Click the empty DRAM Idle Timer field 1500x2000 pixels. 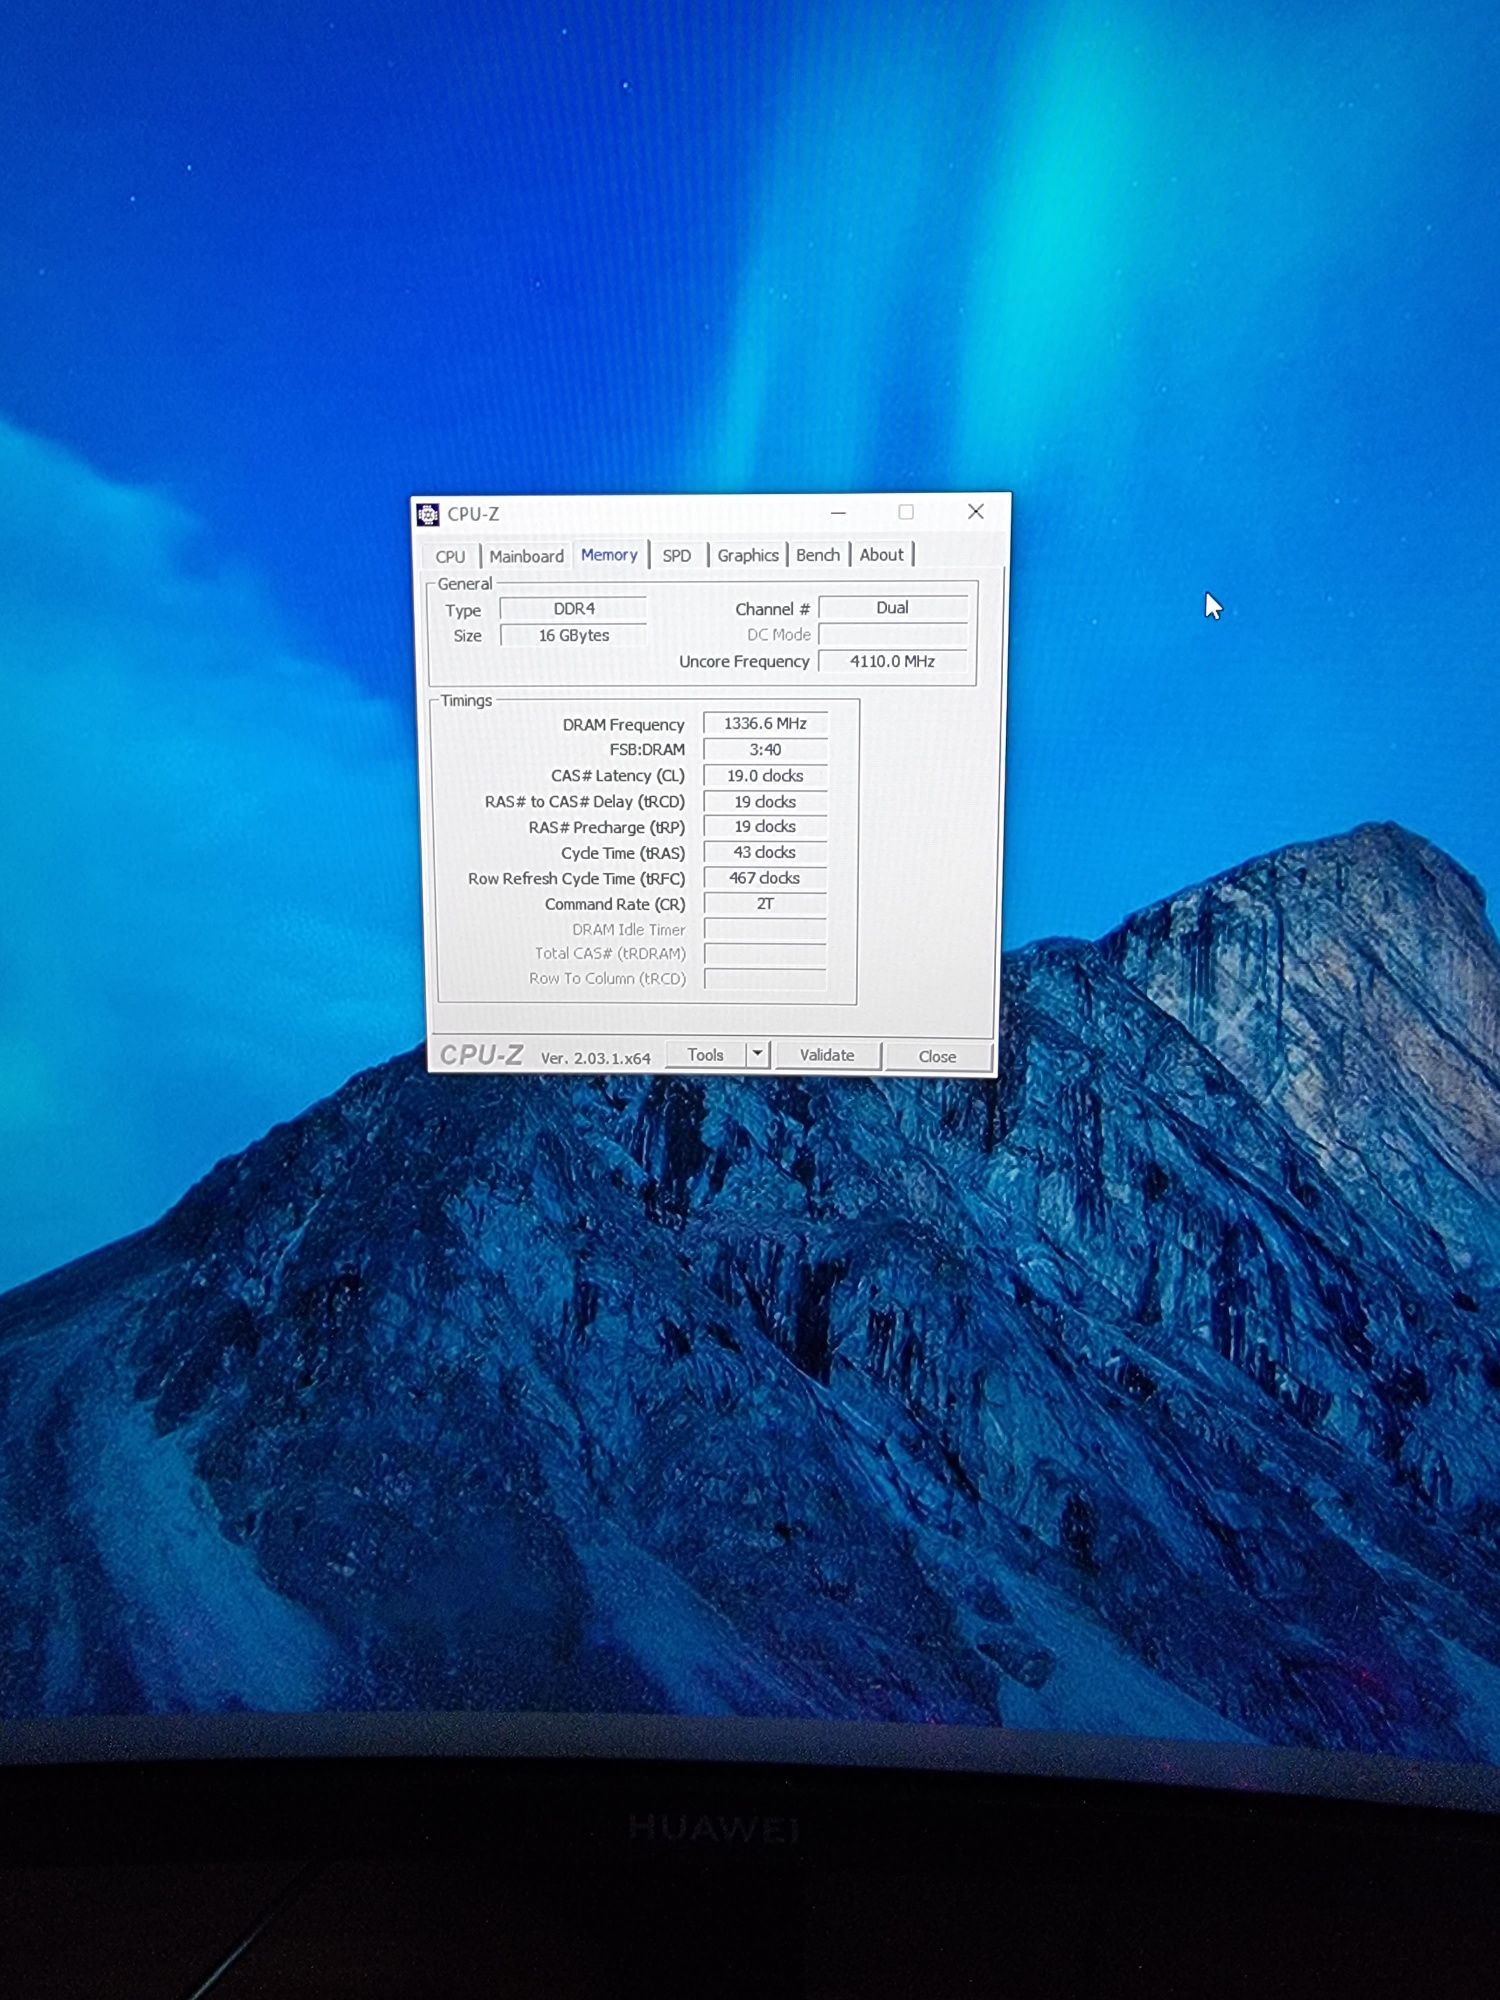coord(765,929)
